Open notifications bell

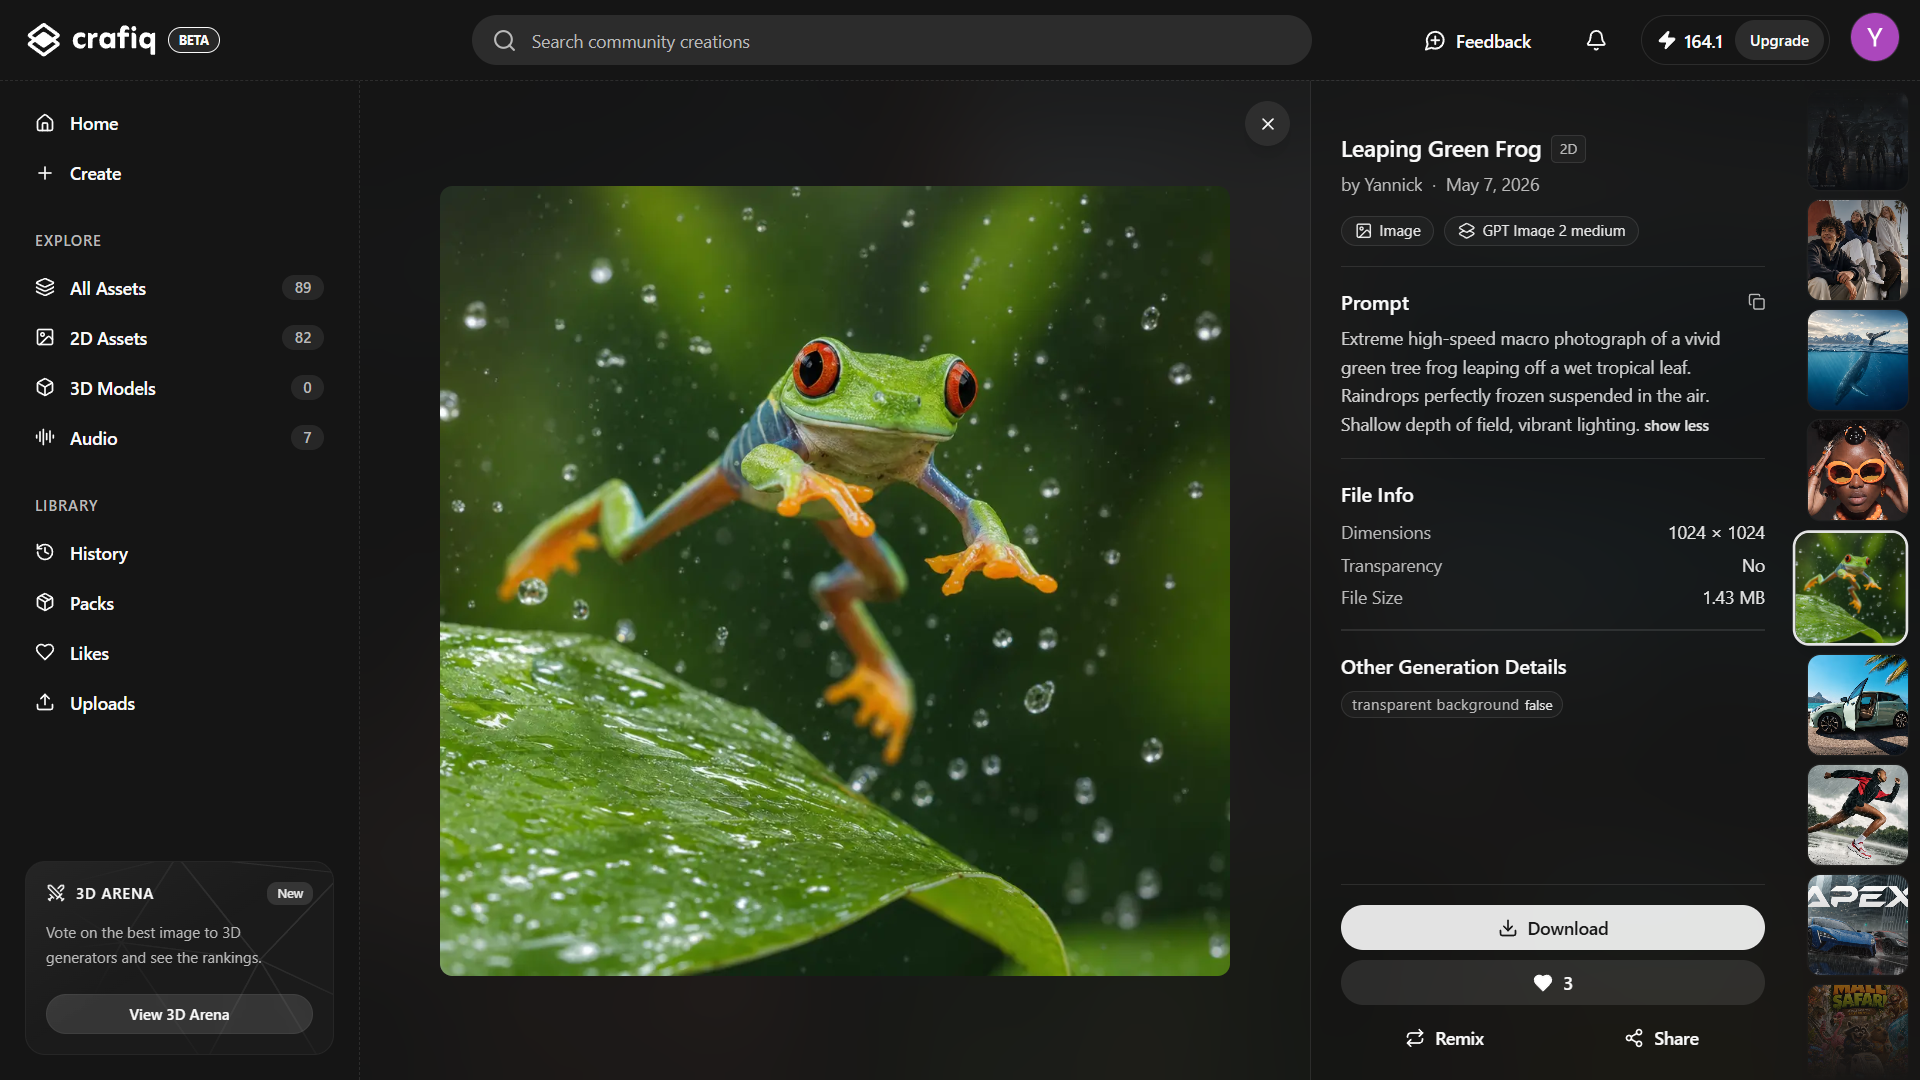(x=1596, y=41)
